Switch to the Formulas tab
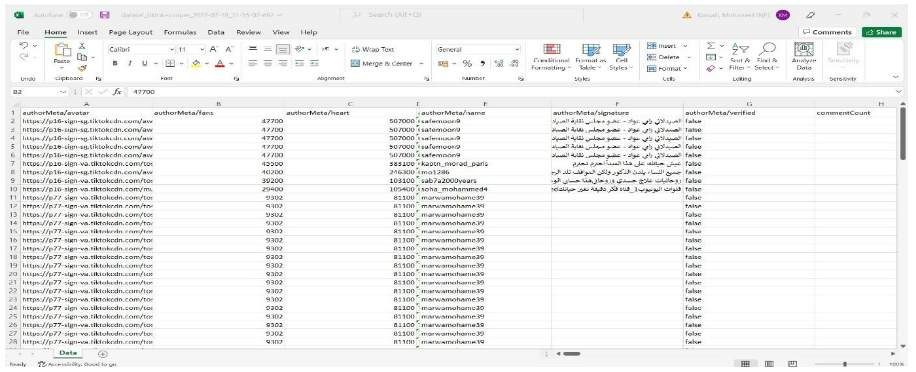Viewport: 916px width, 372px height. (180, 32)
